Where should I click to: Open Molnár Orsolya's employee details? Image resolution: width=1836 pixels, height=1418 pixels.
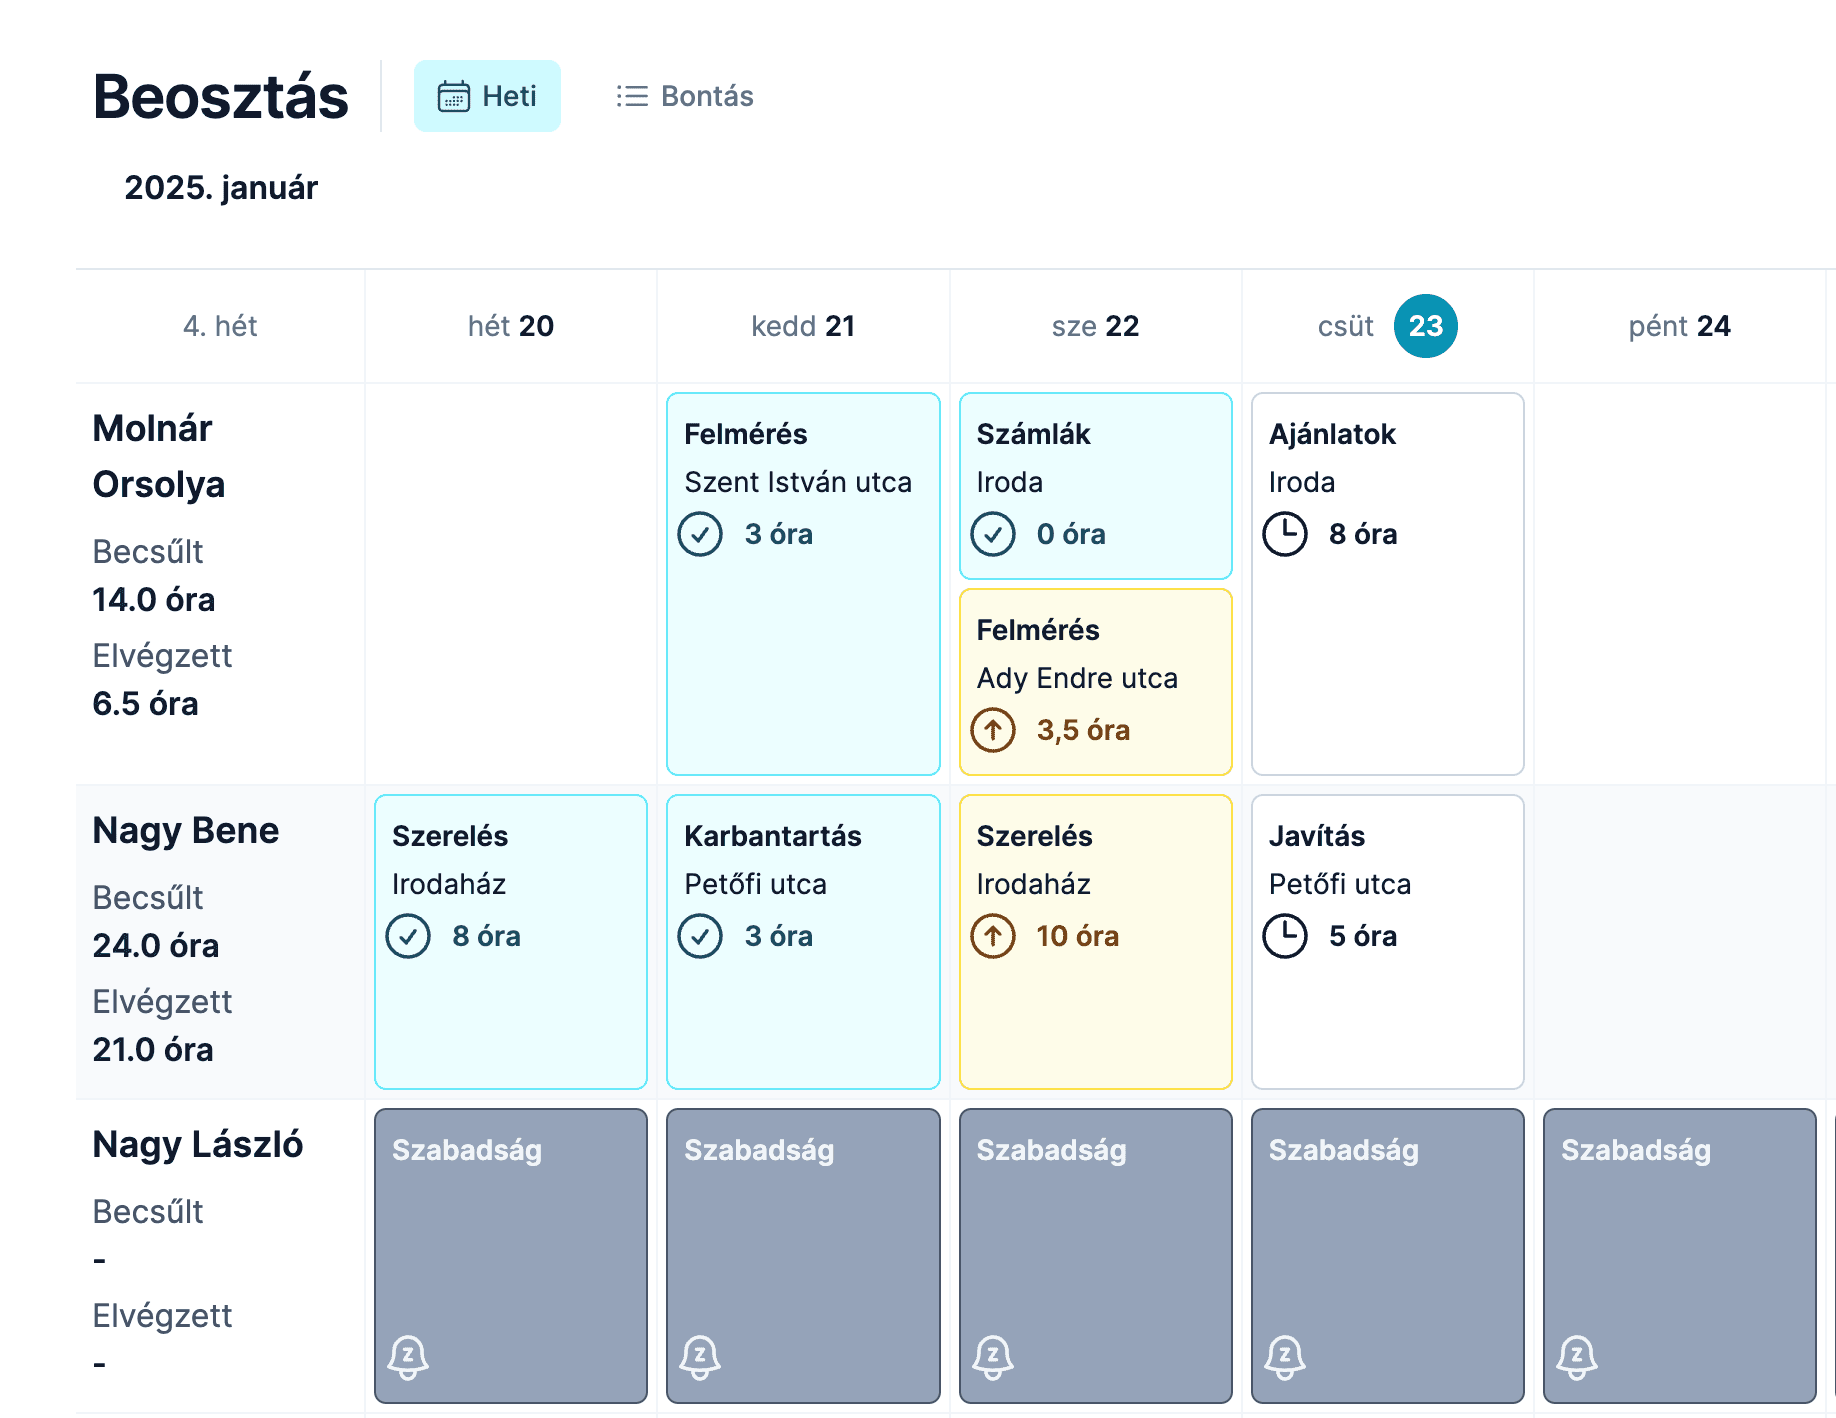[160, 456]
